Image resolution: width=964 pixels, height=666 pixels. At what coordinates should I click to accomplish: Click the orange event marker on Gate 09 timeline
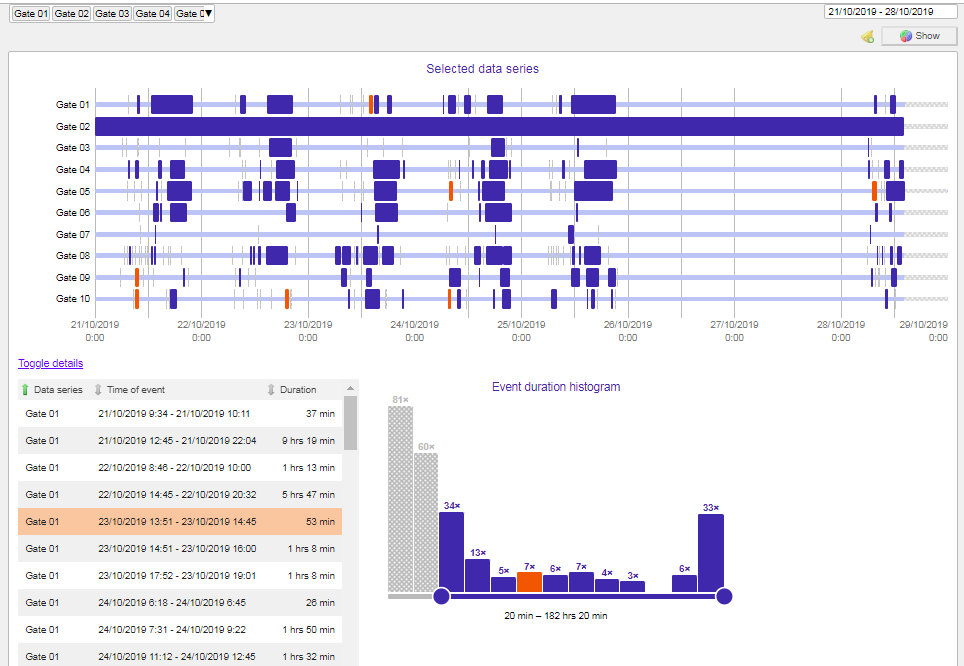point(137,277)
